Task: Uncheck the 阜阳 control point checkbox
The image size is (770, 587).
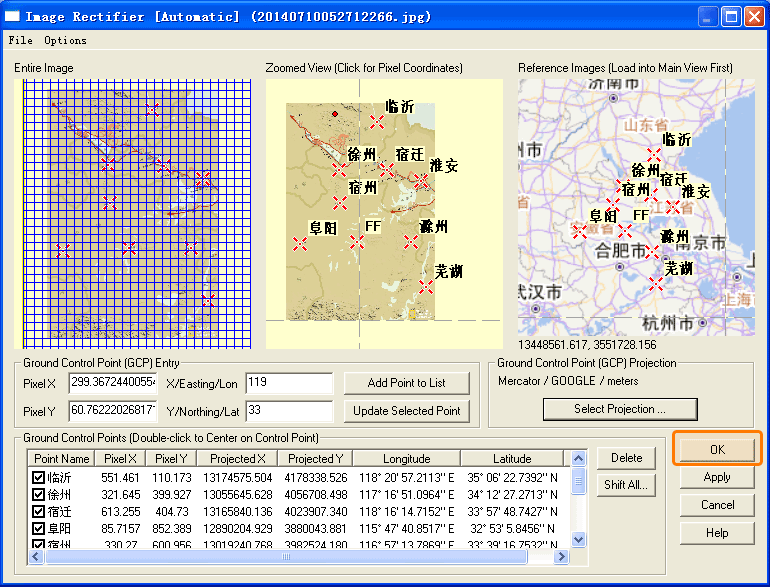Action: [x=38, y=529]
